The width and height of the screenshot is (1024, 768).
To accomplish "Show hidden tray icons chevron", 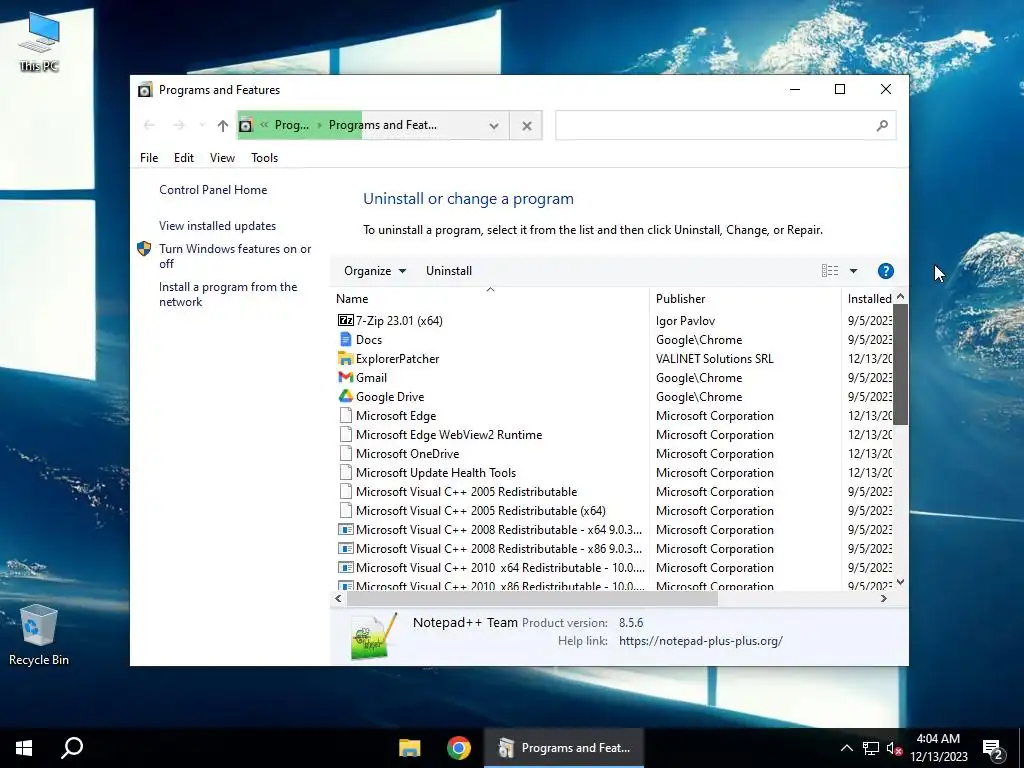I will click(846, 748).
